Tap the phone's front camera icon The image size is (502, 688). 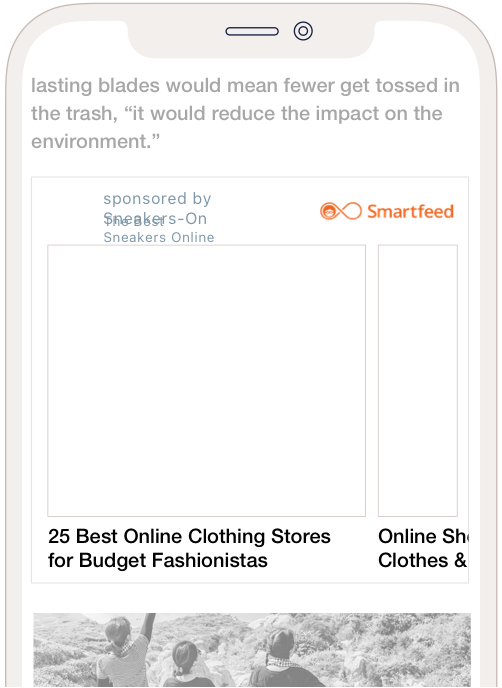pos(303,31)
